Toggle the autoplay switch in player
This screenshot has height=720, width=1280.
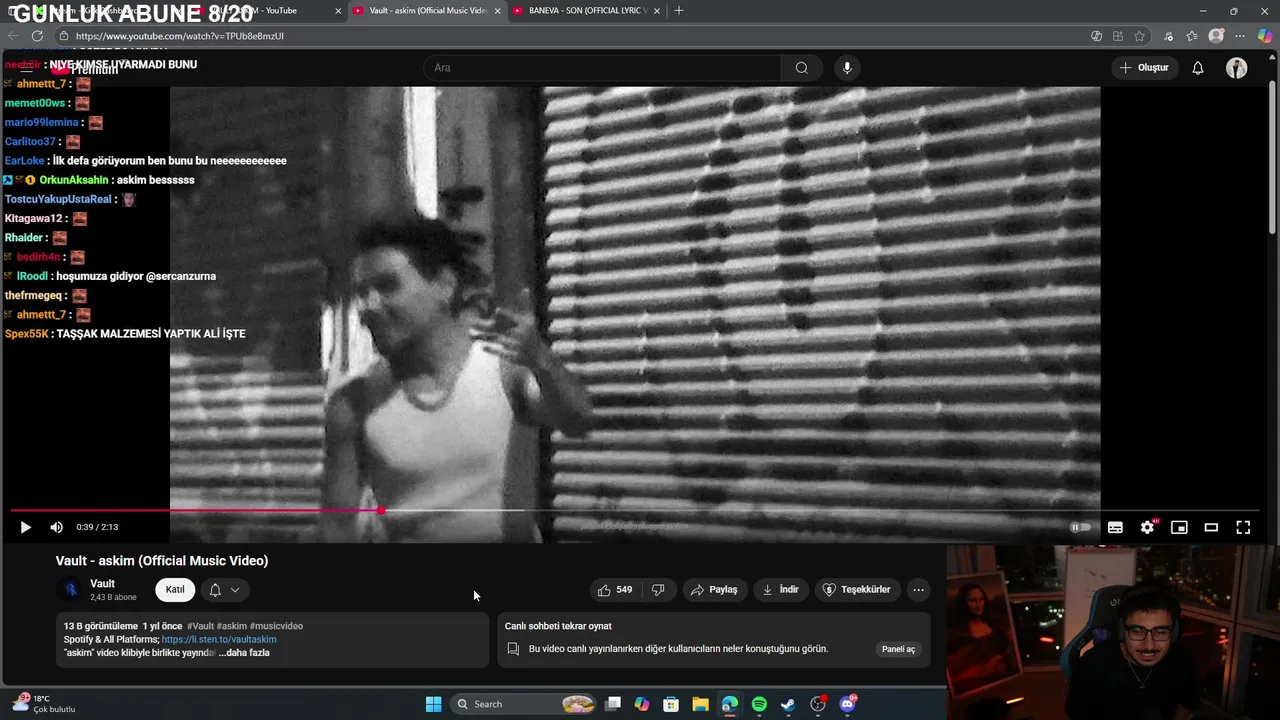click(x=1081, y=527)
